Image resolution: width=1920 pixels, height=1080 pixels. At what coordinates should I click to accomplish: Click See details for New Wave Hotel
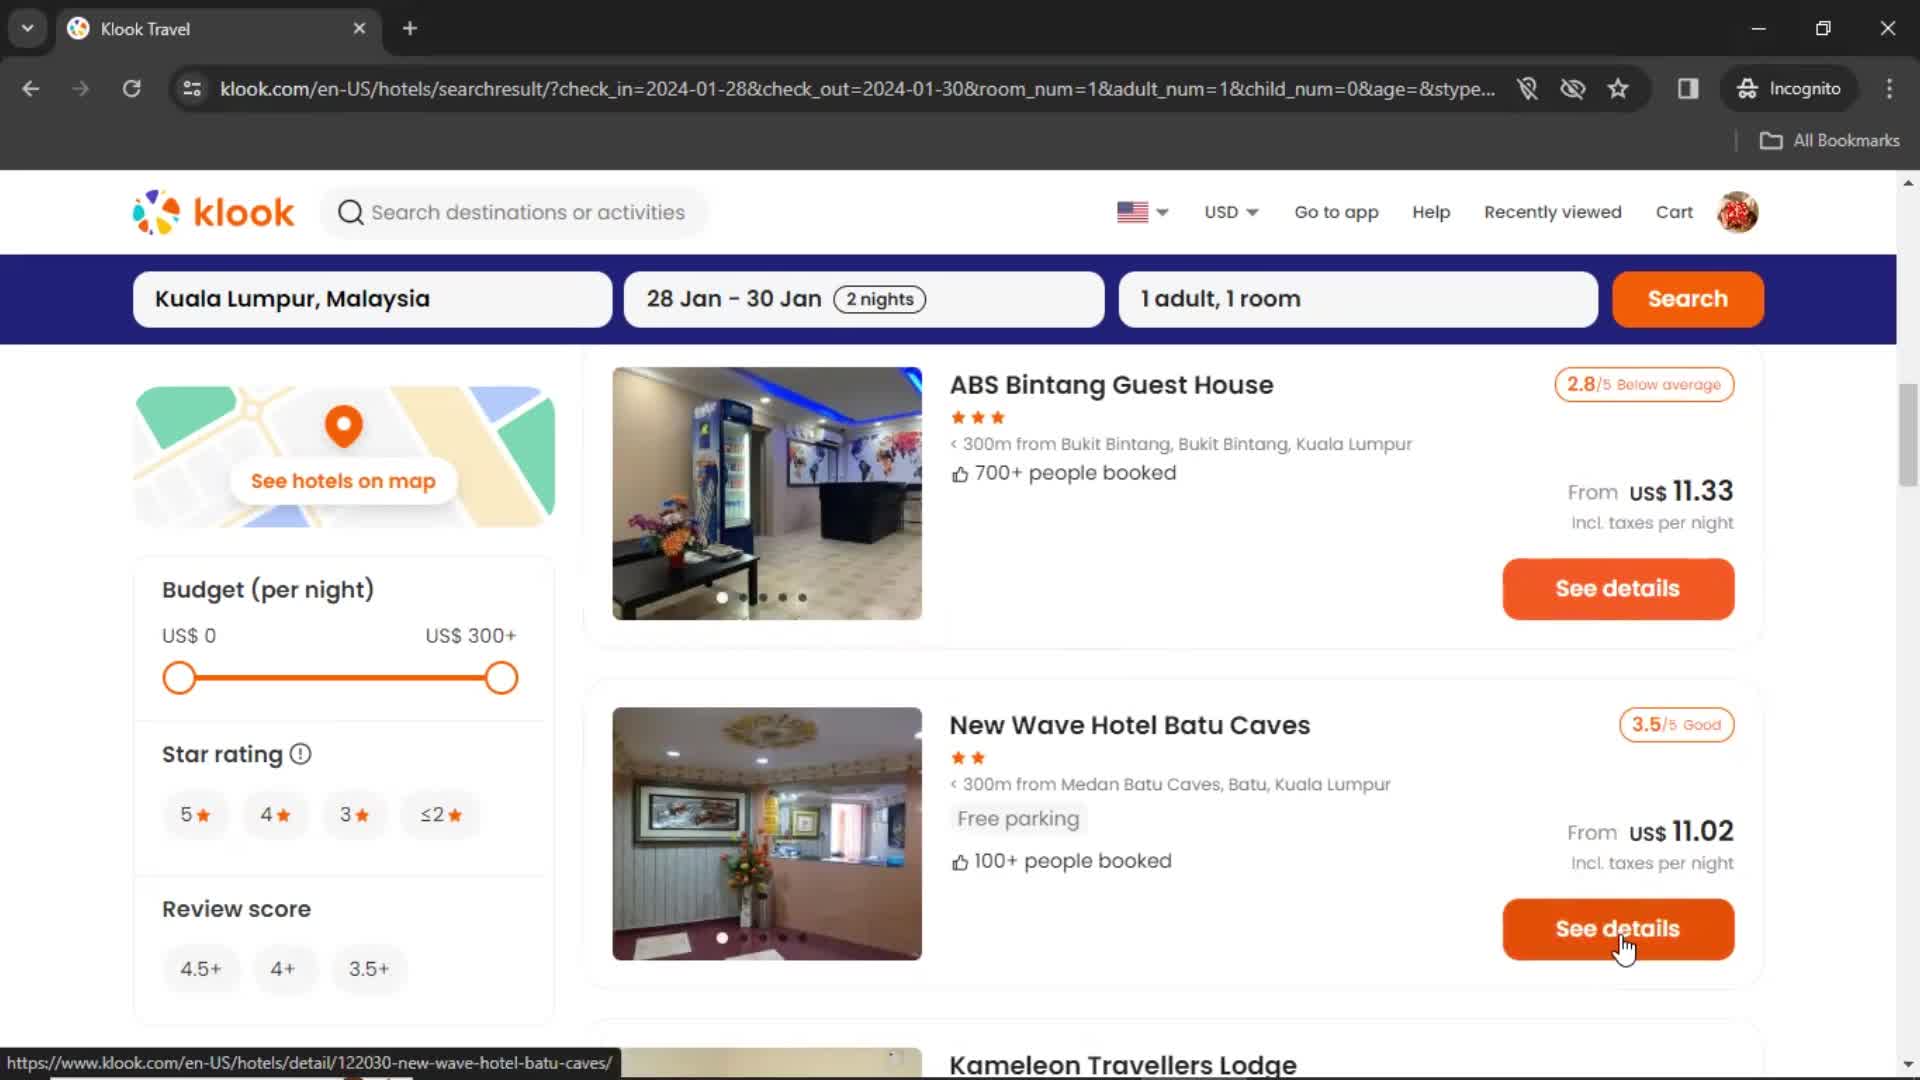1618,928
